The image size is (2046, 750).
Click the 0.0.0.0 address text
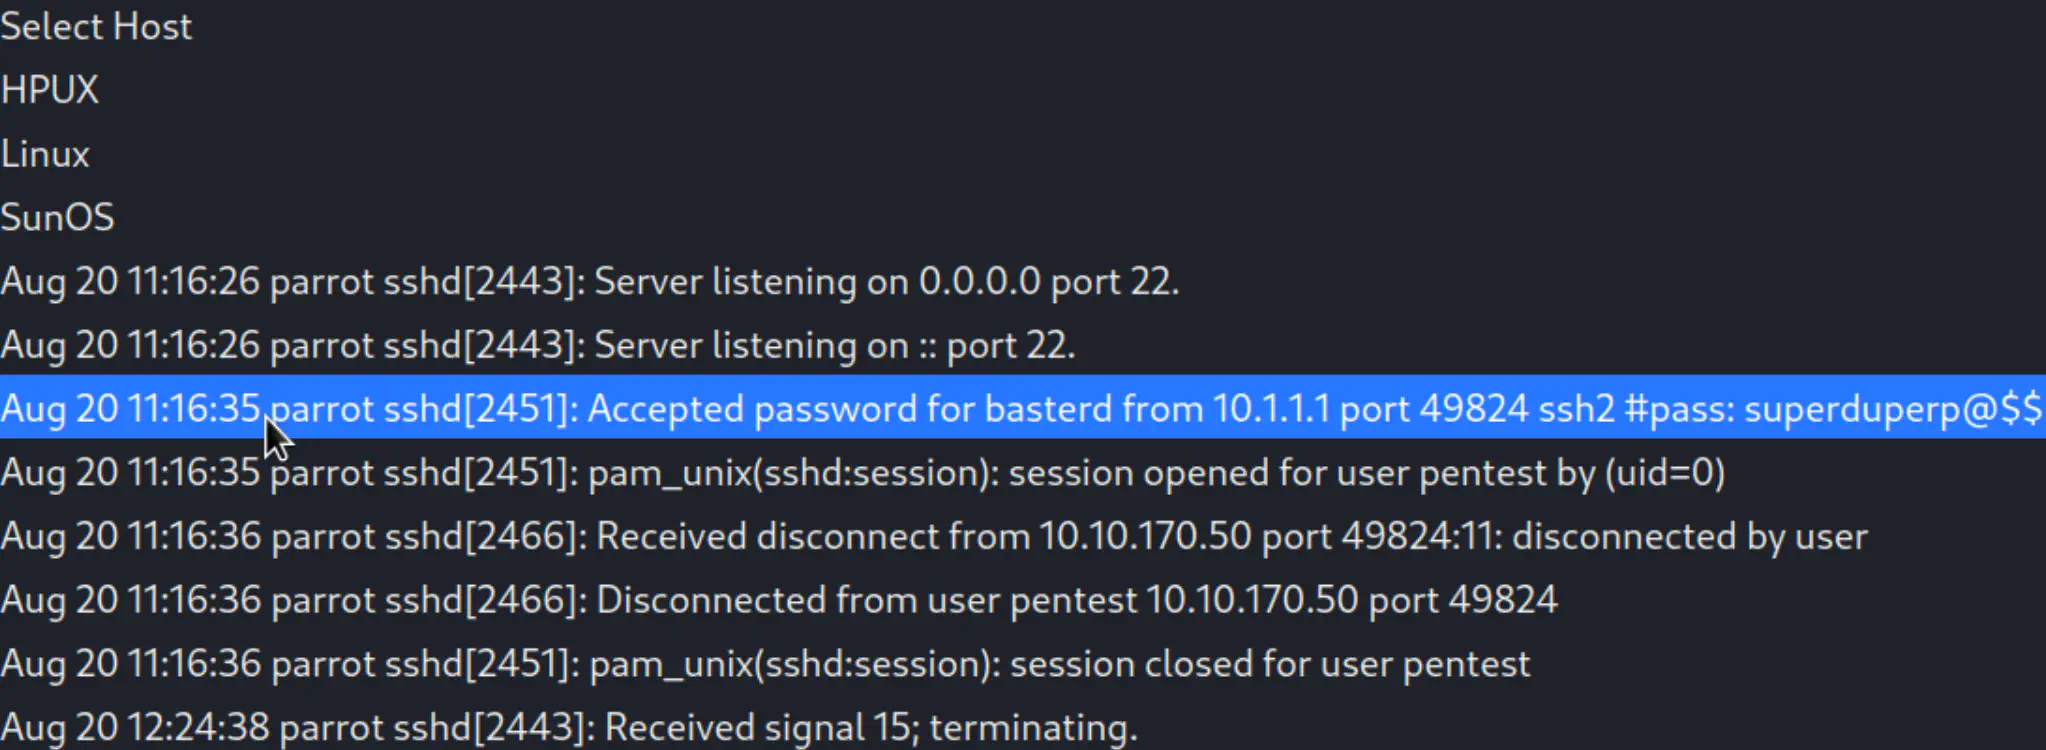coord(979,282)
